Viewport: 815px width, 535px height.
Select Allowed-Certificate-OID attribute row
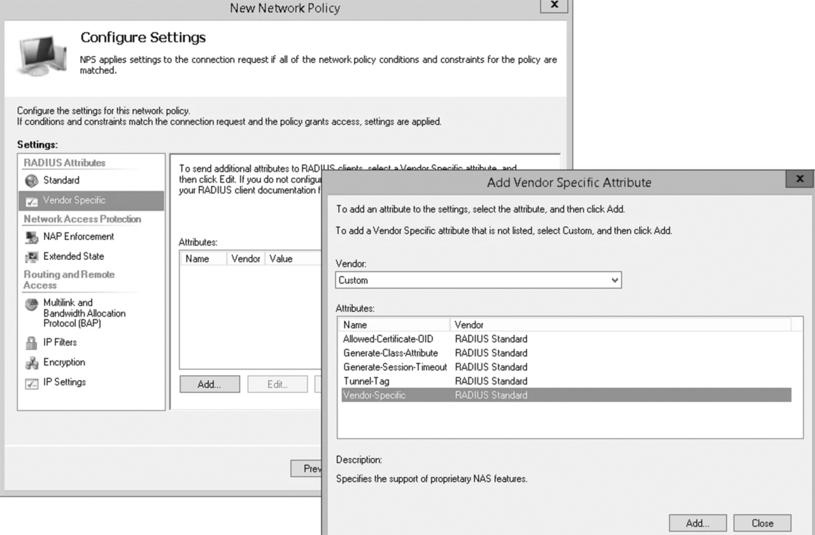pyautogui.click(x=388, y=339)
